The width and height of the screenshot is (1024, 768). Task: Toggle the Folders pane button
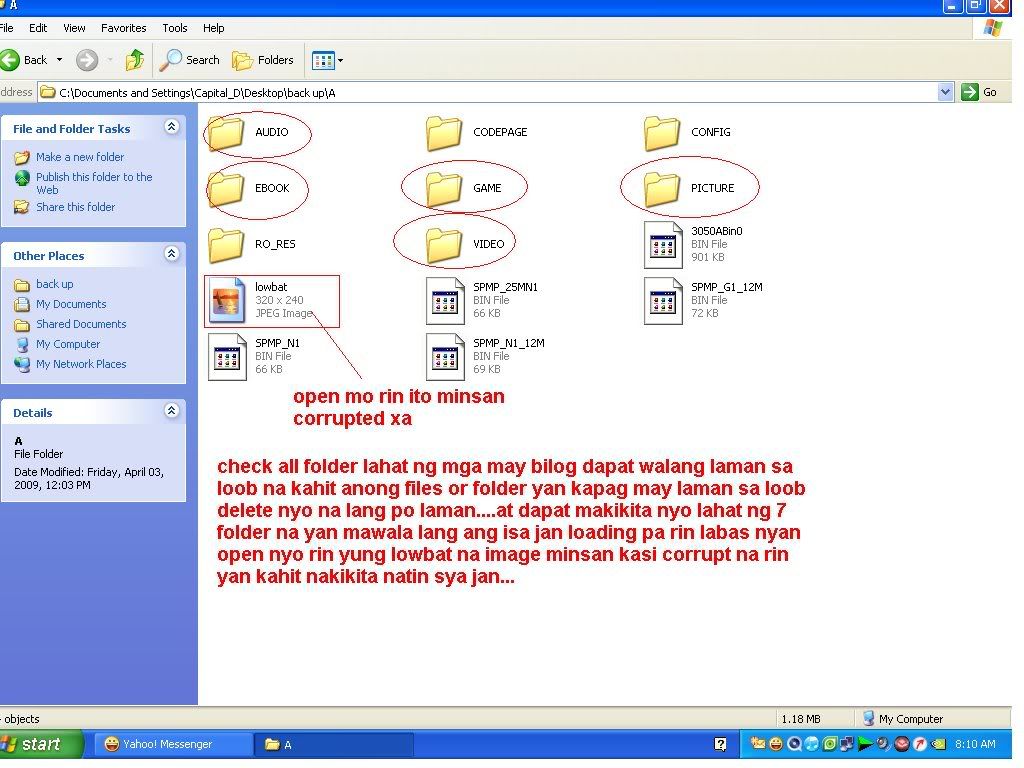263,61
